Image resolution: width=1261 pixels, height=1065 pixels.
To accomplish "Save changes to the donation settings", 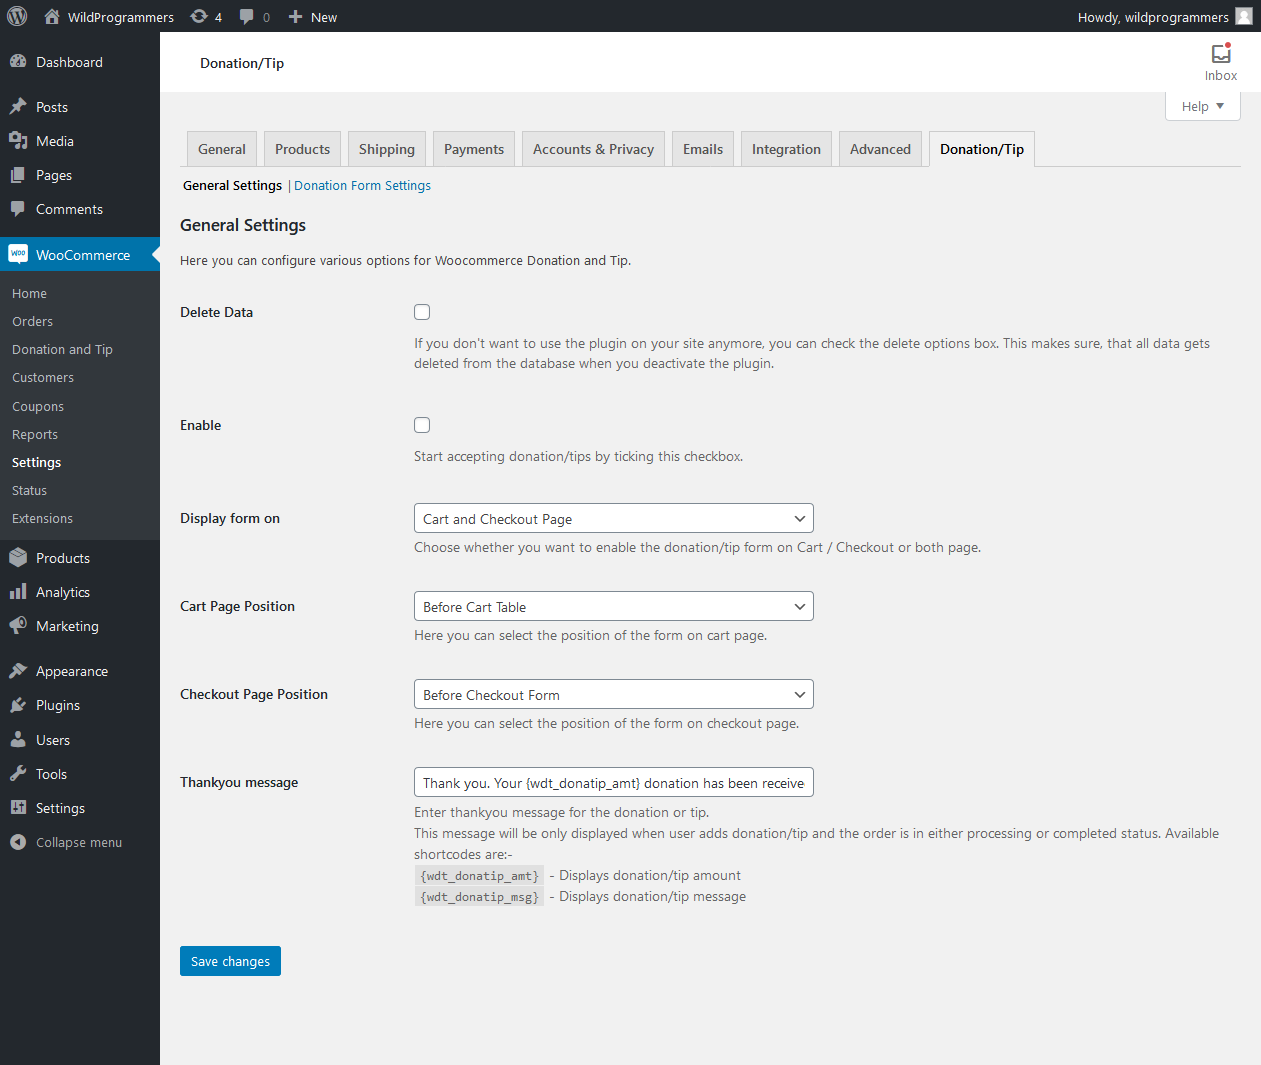I will 230,960.
